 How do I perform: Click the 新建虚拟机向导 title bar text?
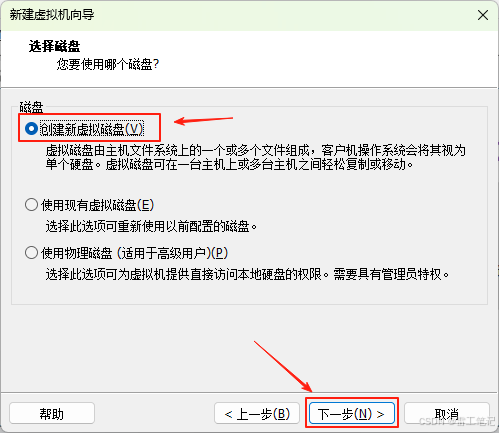click(52, 15)
